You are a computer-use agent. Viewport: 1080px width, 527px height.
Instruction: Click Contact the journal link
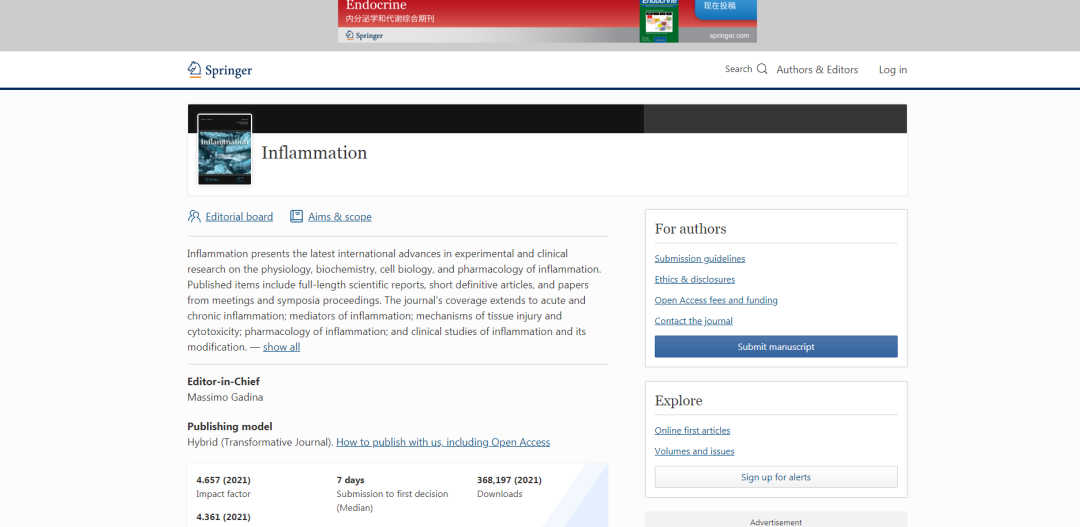coord(693,321)
